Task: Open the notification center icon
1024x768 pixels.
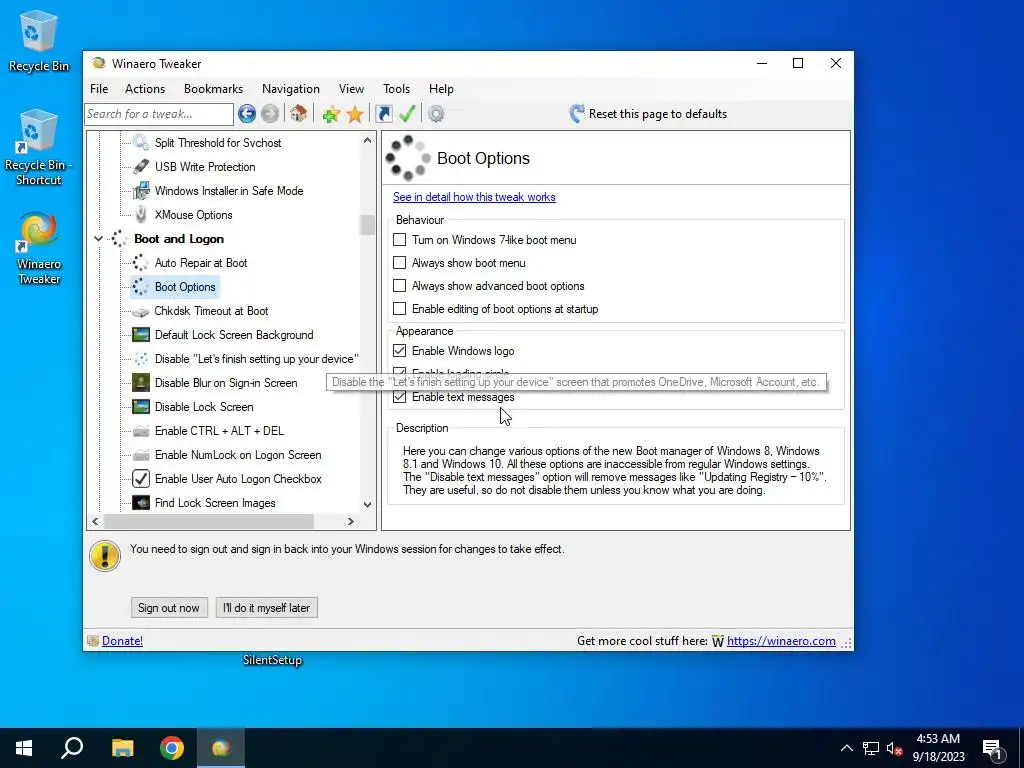Action: [993, 748]
